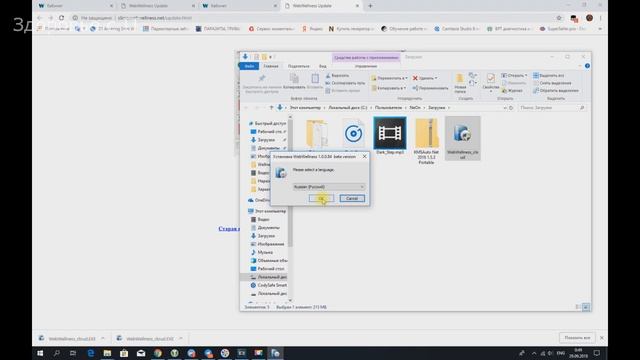
Task: Open the Открыть dropdown in the ribbon
Action: 514,76
